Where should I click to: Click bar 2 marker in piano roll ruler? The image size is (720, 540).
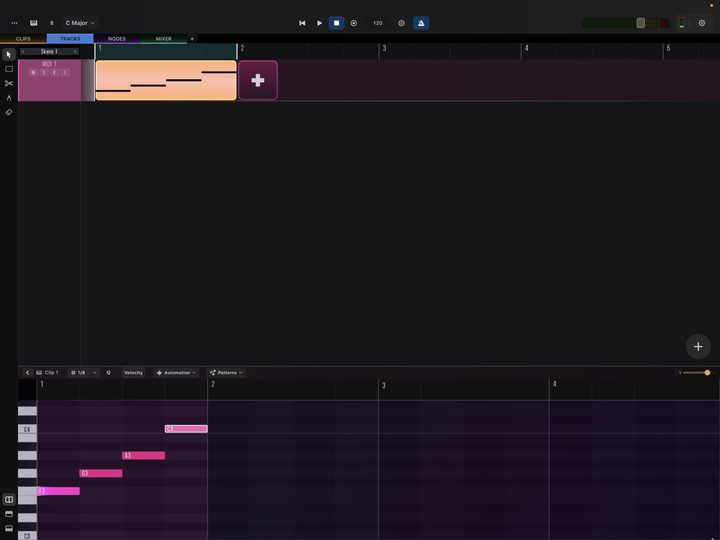pyautogui.click(x=213, y=384)
